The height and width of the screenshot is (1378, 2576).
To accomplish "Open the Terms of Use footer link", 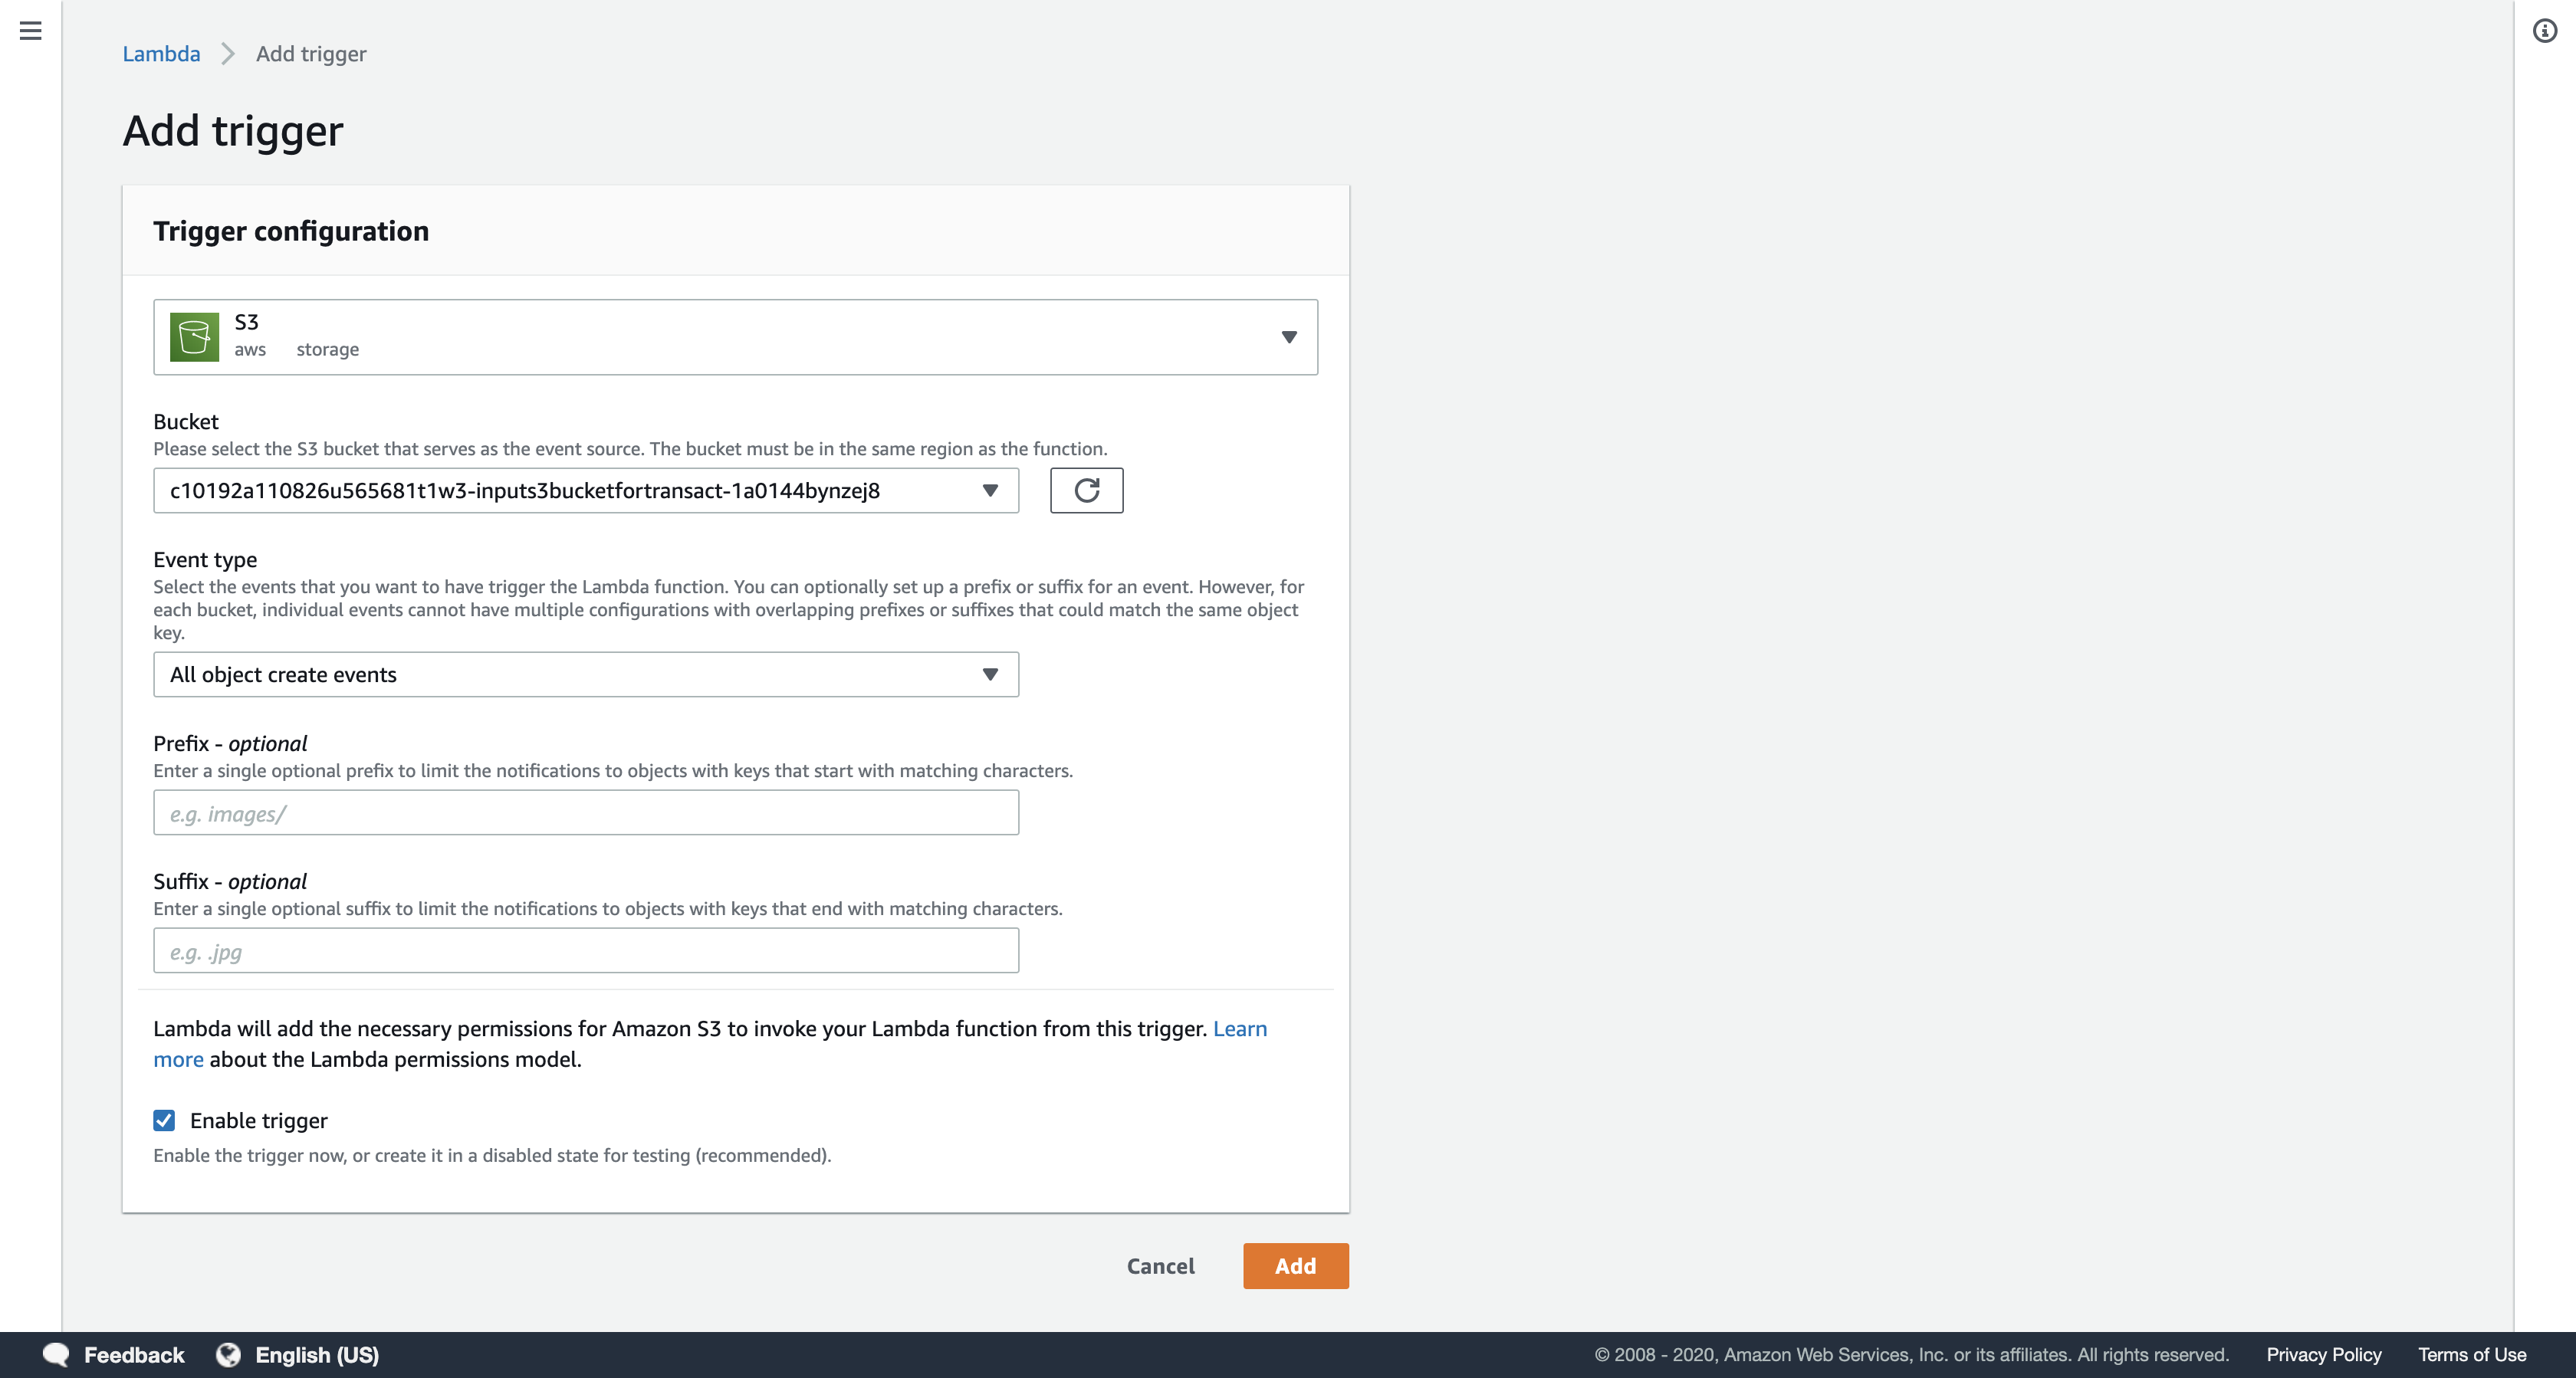I will pos(2471,1354).
